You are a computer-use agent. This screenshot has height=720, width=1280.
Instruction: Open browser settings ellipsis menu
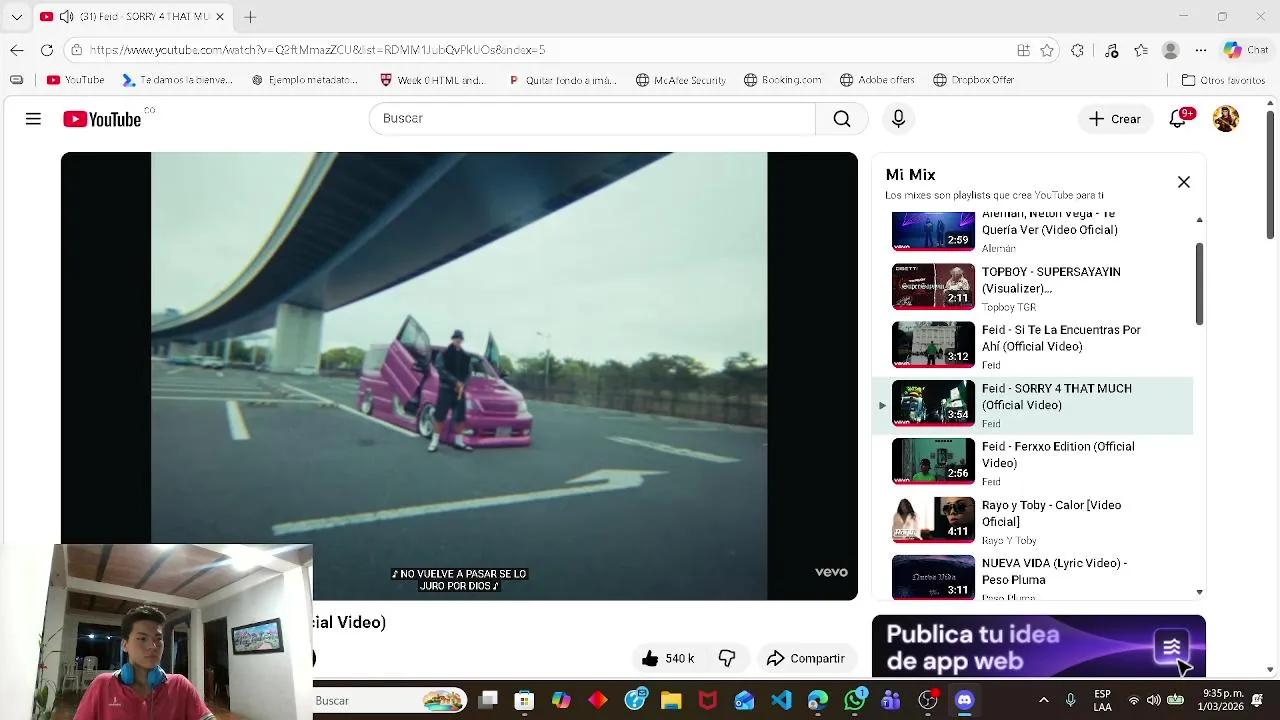coord(1201,50)
